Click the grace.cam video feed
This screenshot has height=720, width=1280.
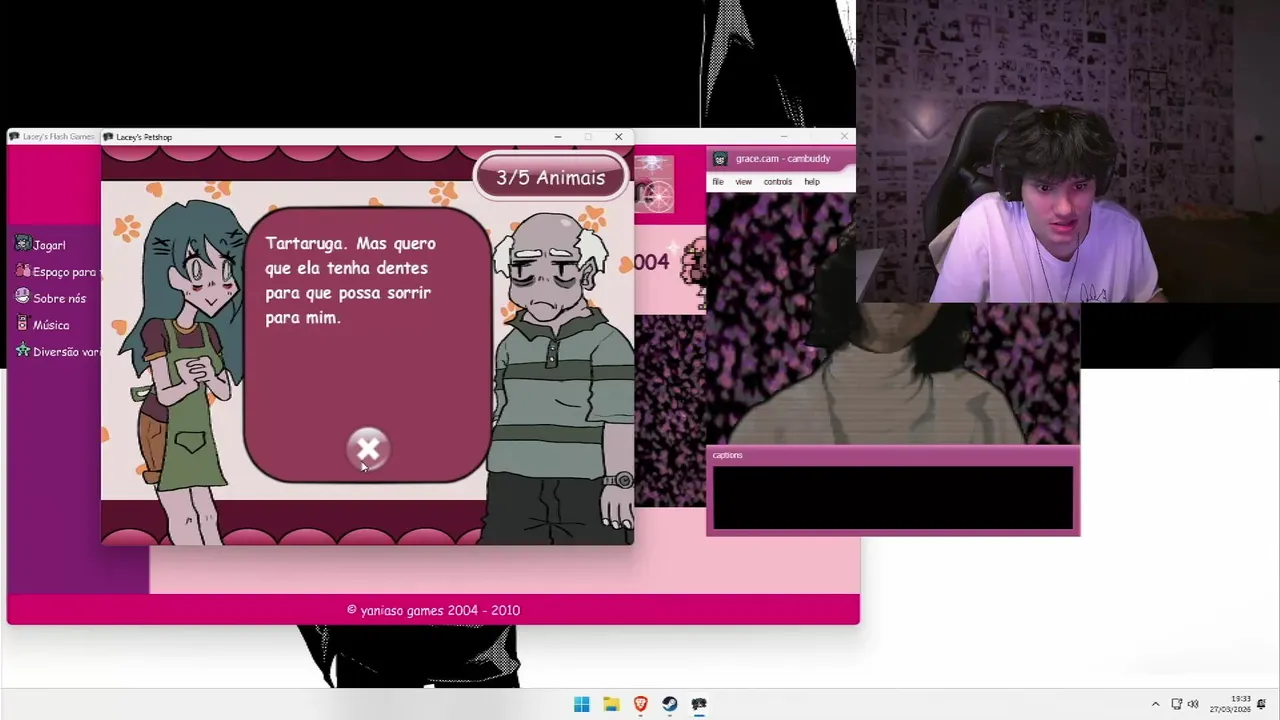pos(893,318)
